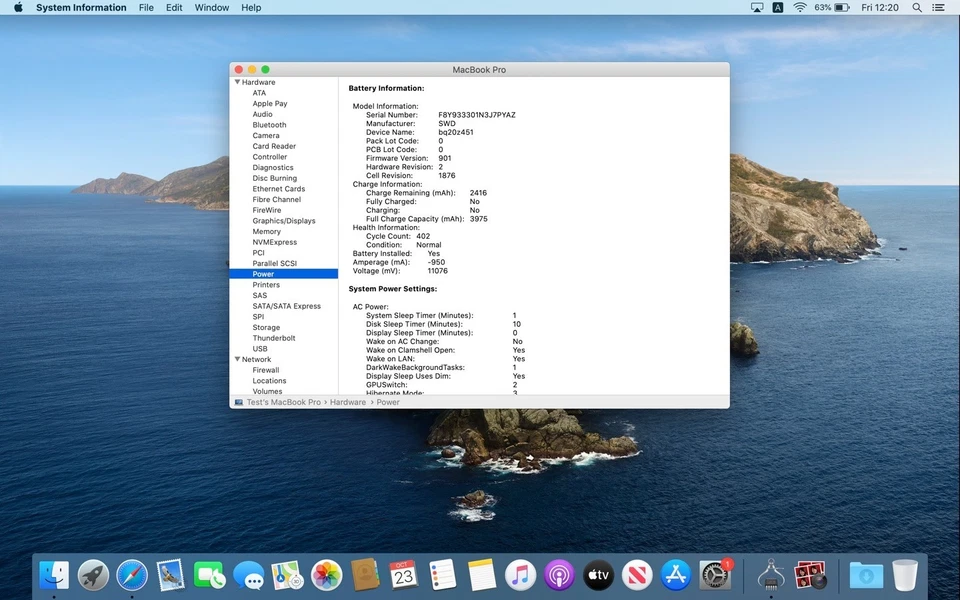Click Full Charge Capacity value 3975
960x600 pixels.
[479, 219]
